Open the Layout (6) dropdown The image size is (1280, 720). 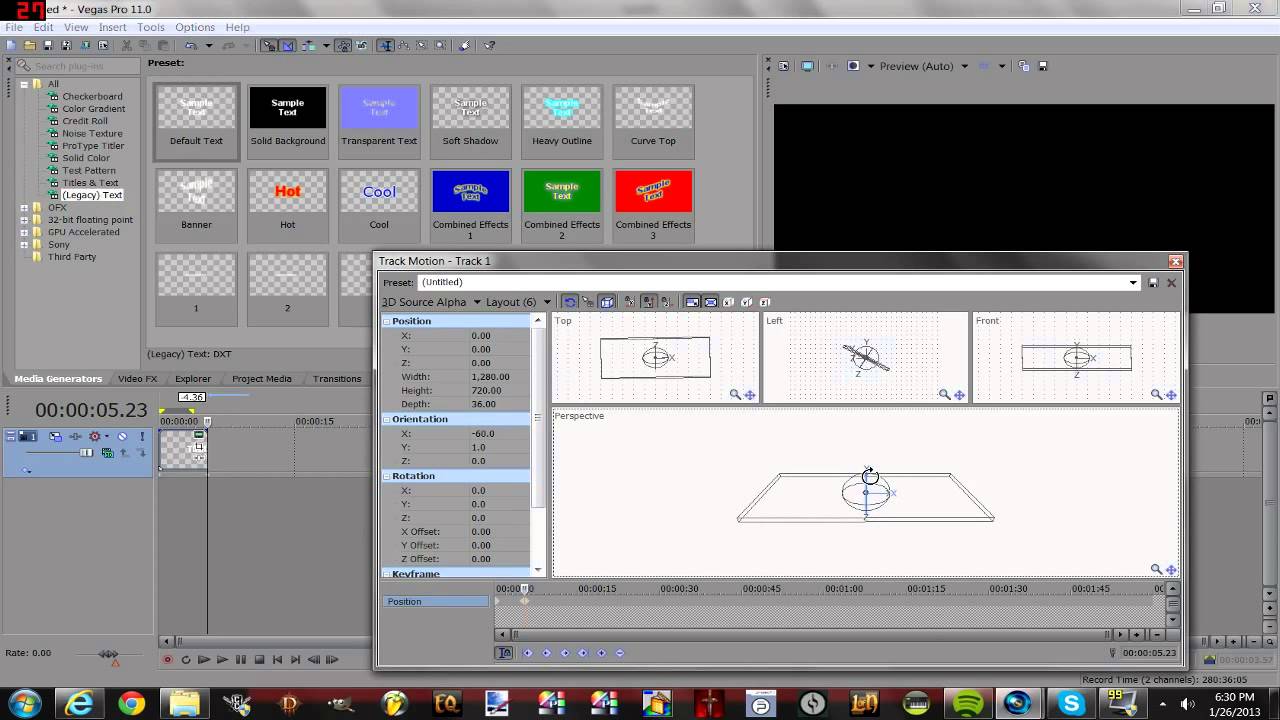click(547, 302)
